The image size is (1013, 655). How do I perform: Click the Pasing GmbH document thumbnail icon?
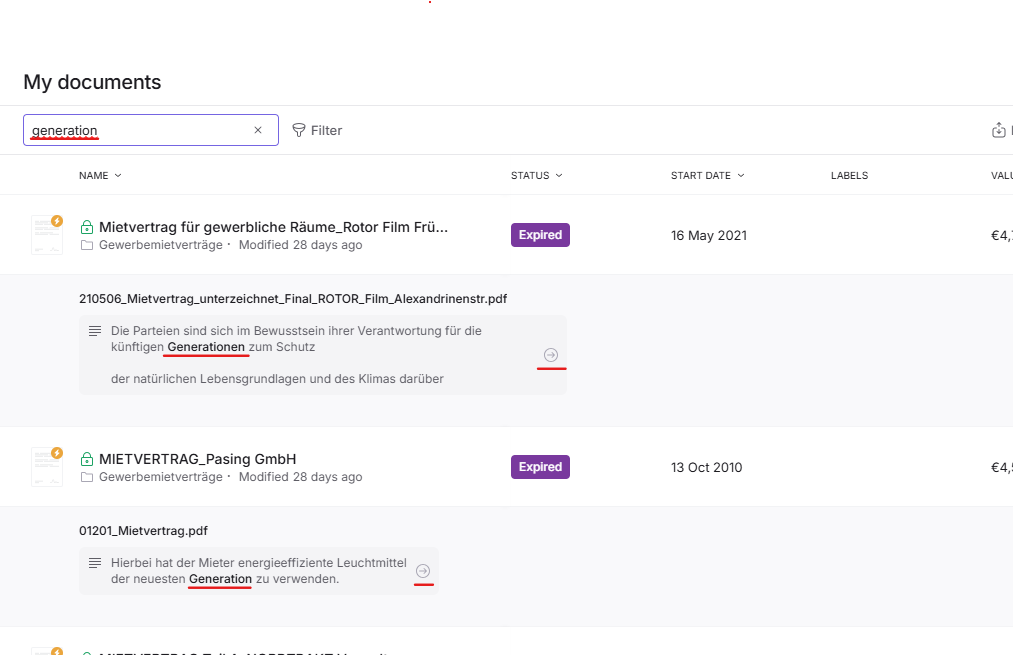pos(46,466)
